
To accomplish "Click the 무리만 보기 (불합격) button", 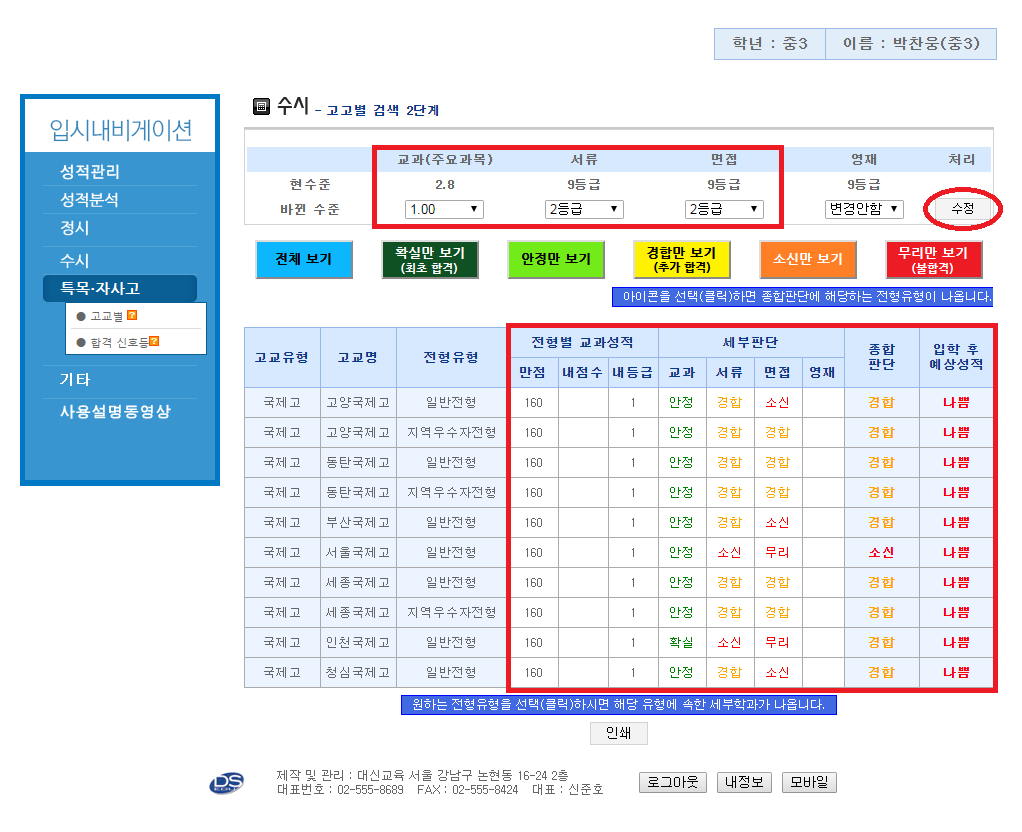I will click(934, 260).
